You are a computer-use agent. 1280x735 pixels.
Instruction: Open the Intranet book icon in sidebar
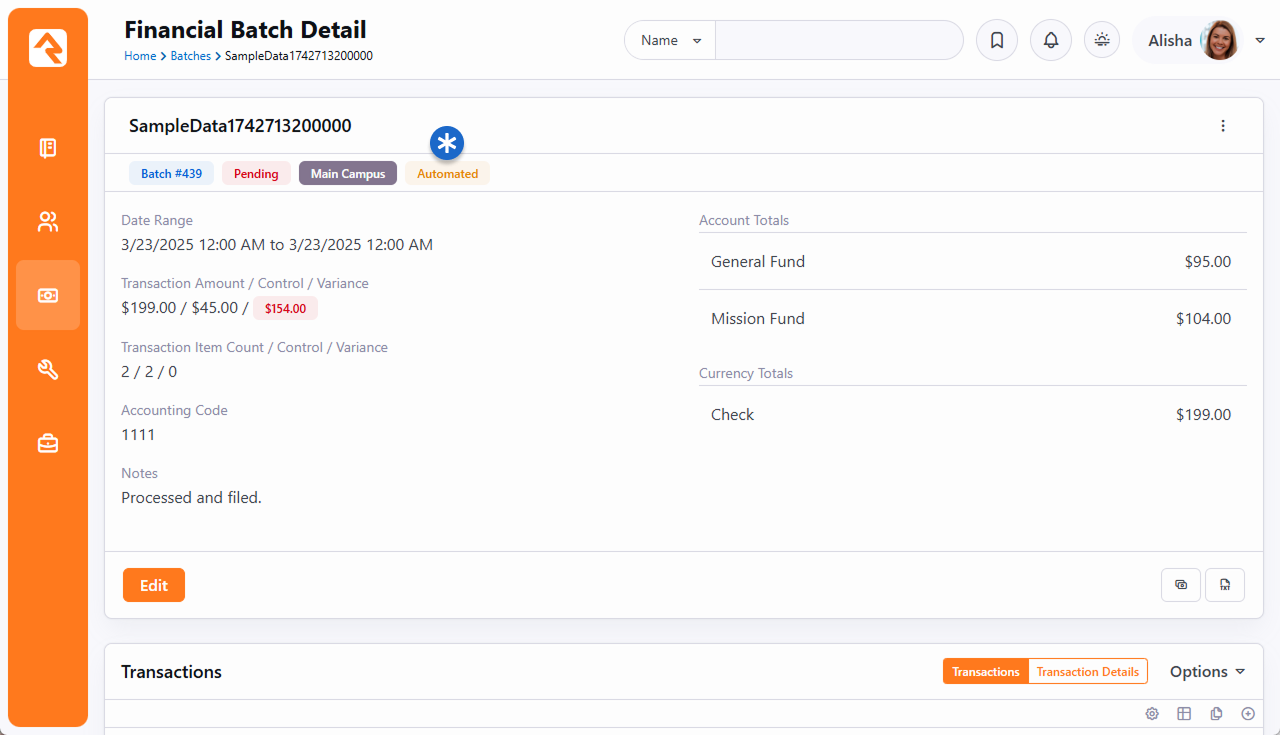pyautogui.click(x=48, y=148)
